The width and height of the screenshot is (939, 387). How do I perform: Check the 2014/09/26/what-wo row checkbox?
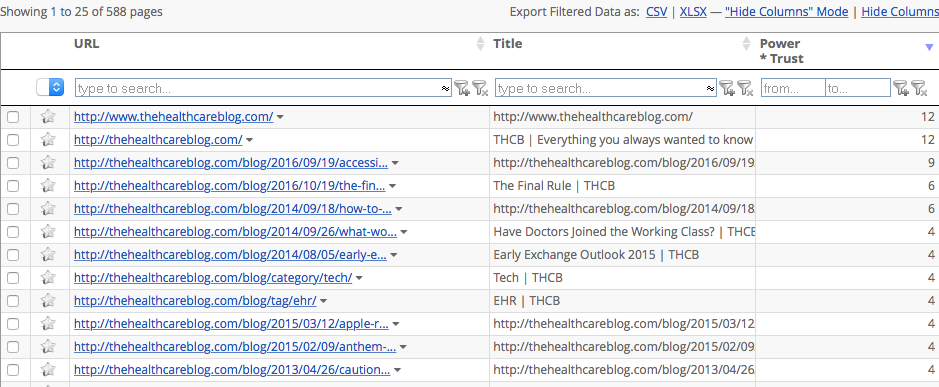click(13, 232)
